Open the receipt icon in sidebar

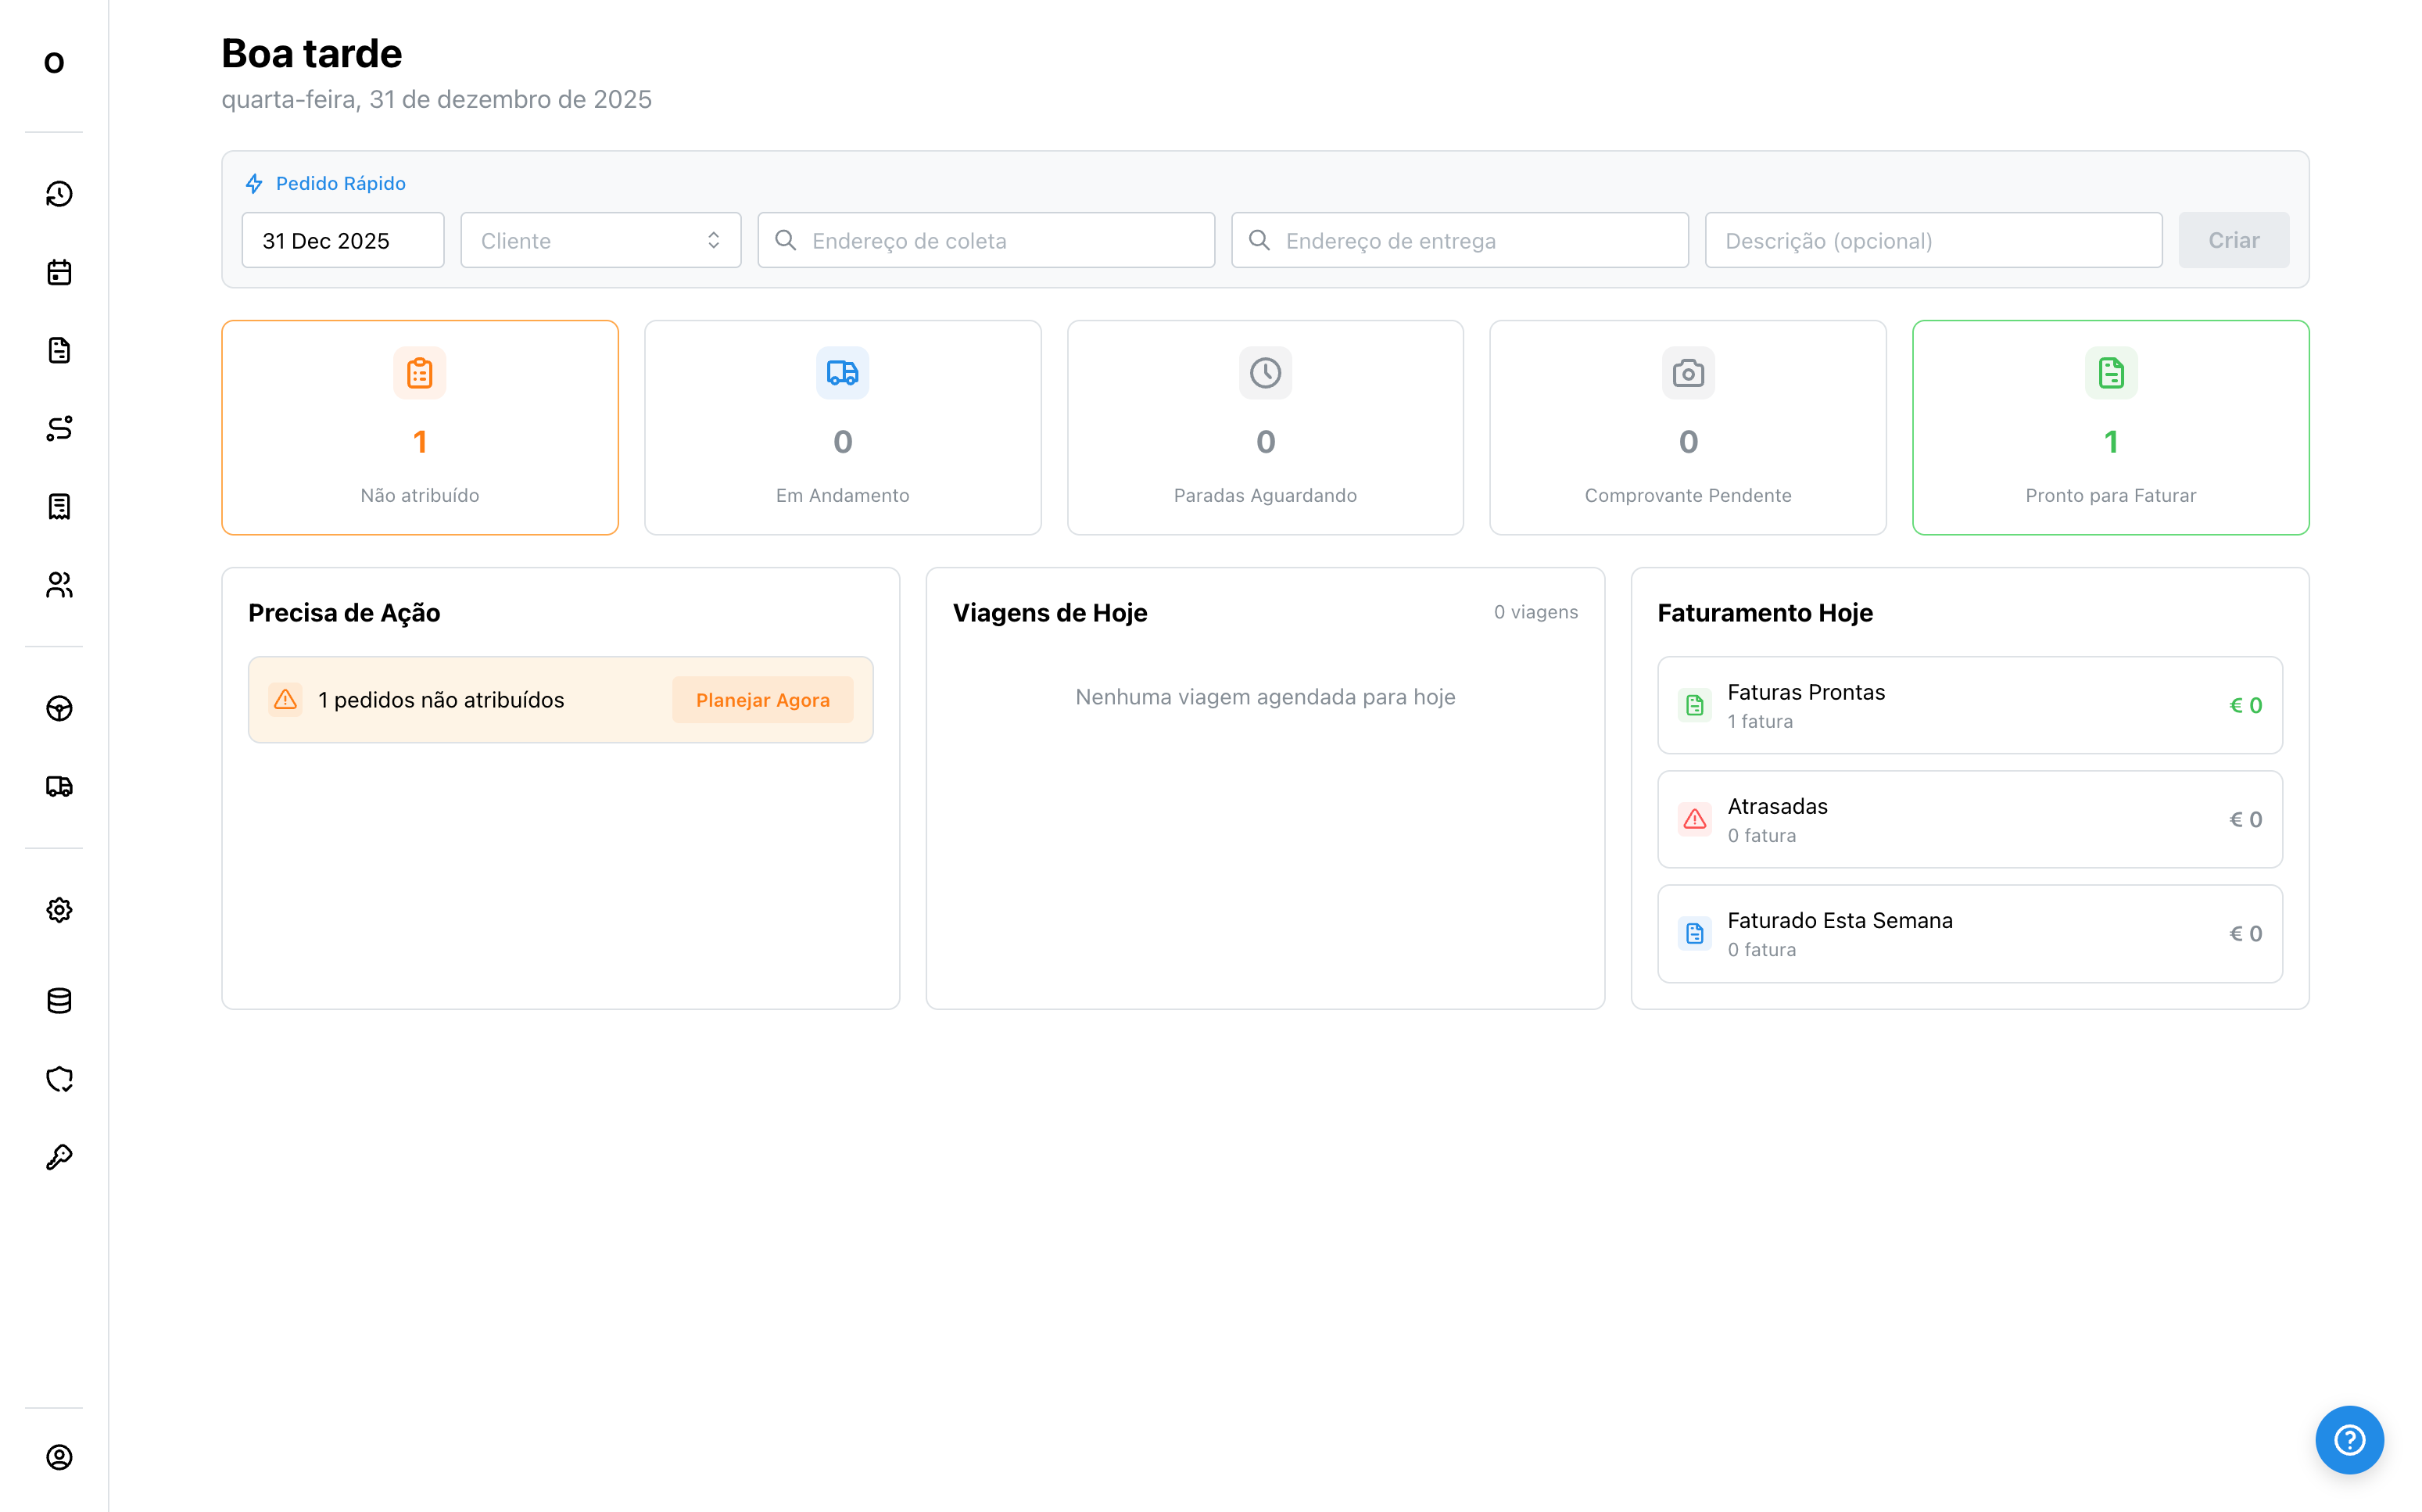click(59, 506)
